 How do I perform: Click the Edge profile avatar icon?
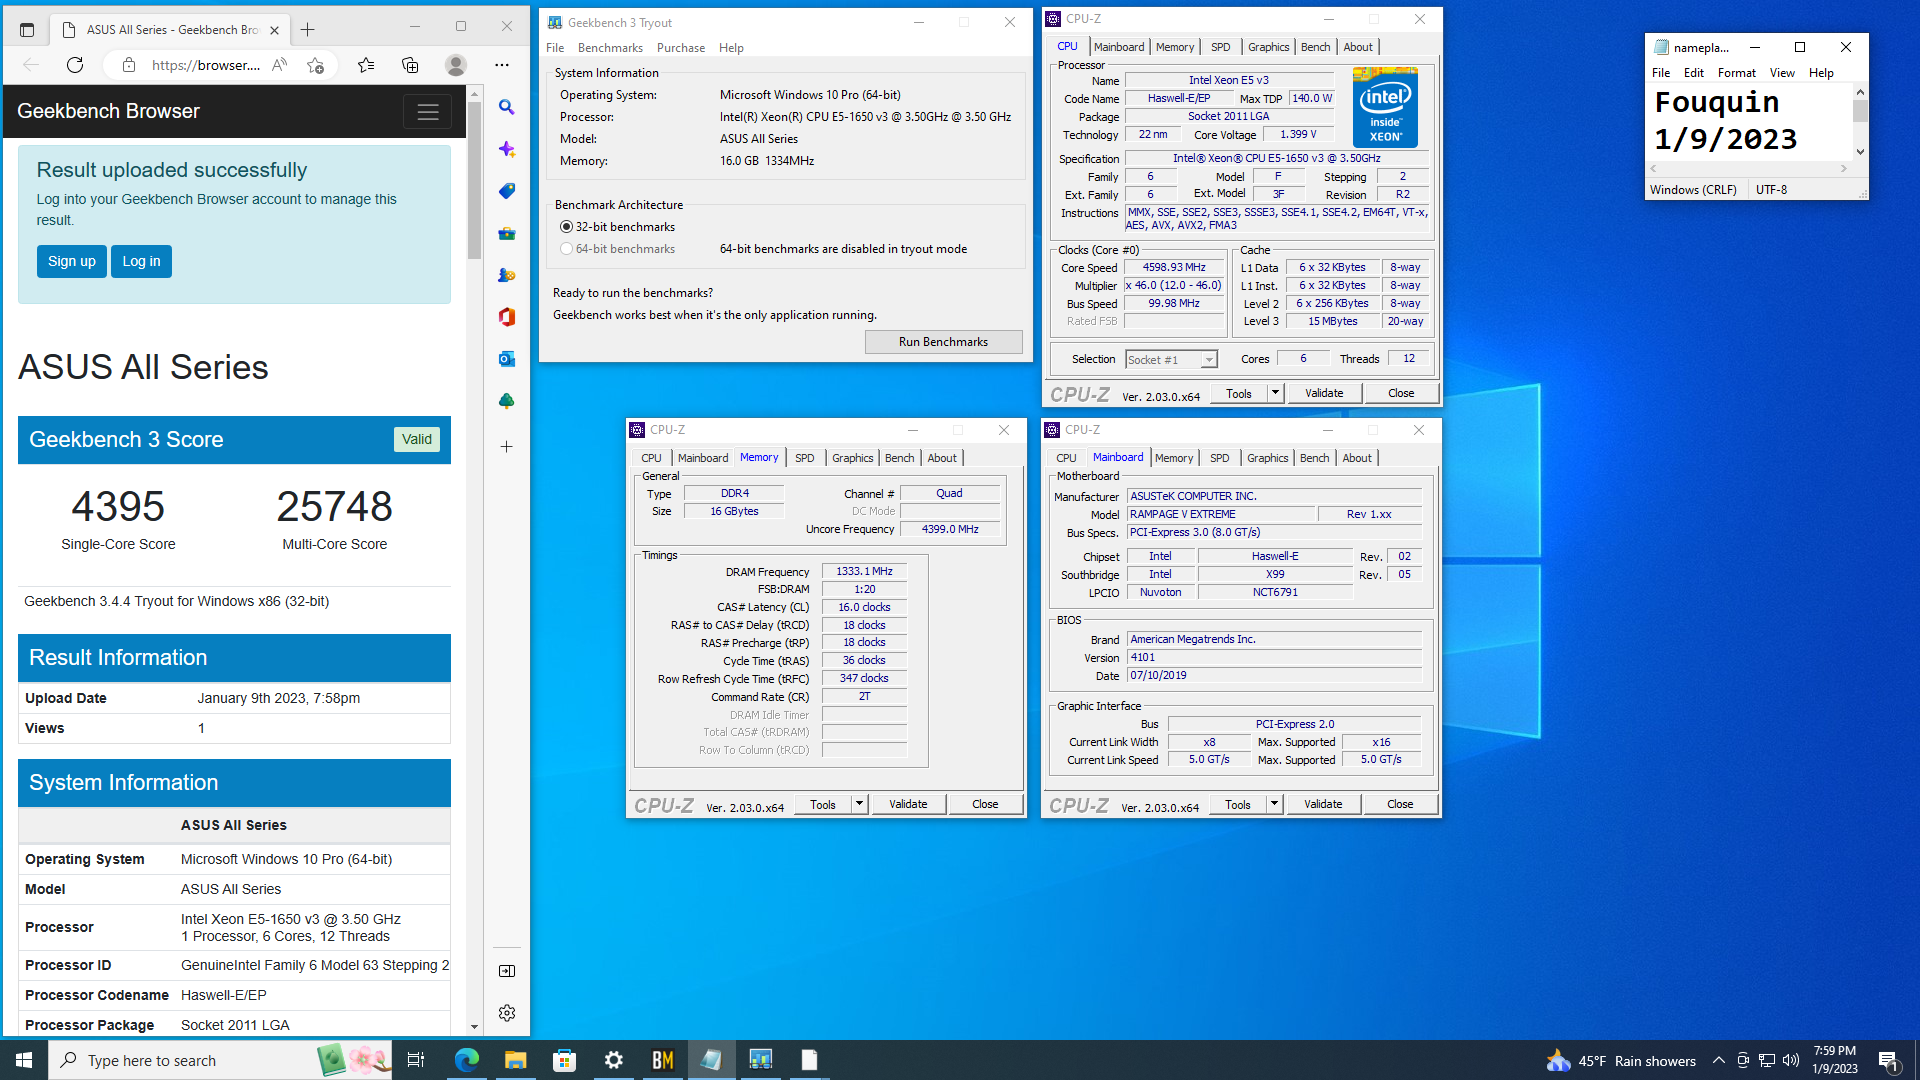tap(456, 65)
